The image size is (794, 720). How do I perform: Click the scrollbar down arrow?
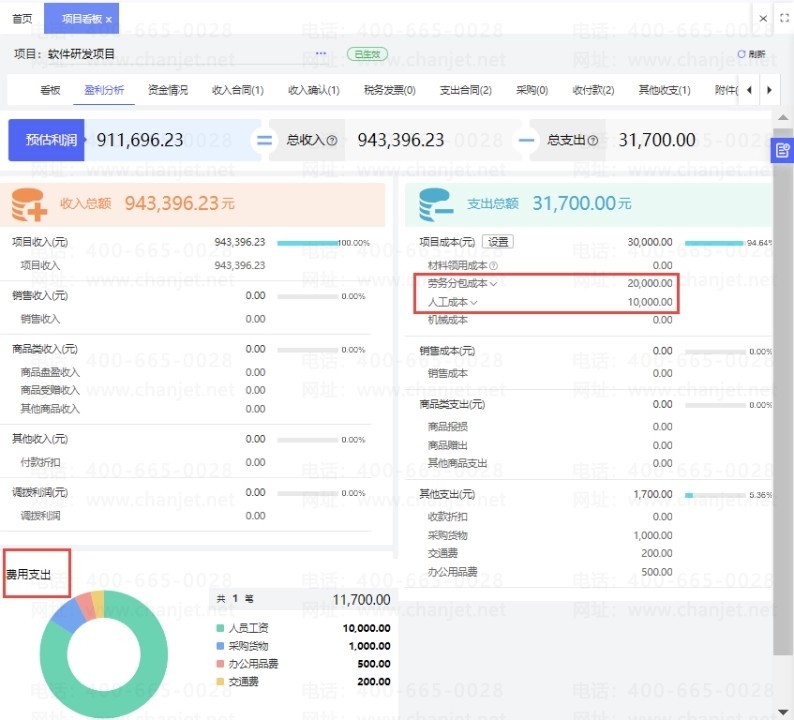click(783, 711)
